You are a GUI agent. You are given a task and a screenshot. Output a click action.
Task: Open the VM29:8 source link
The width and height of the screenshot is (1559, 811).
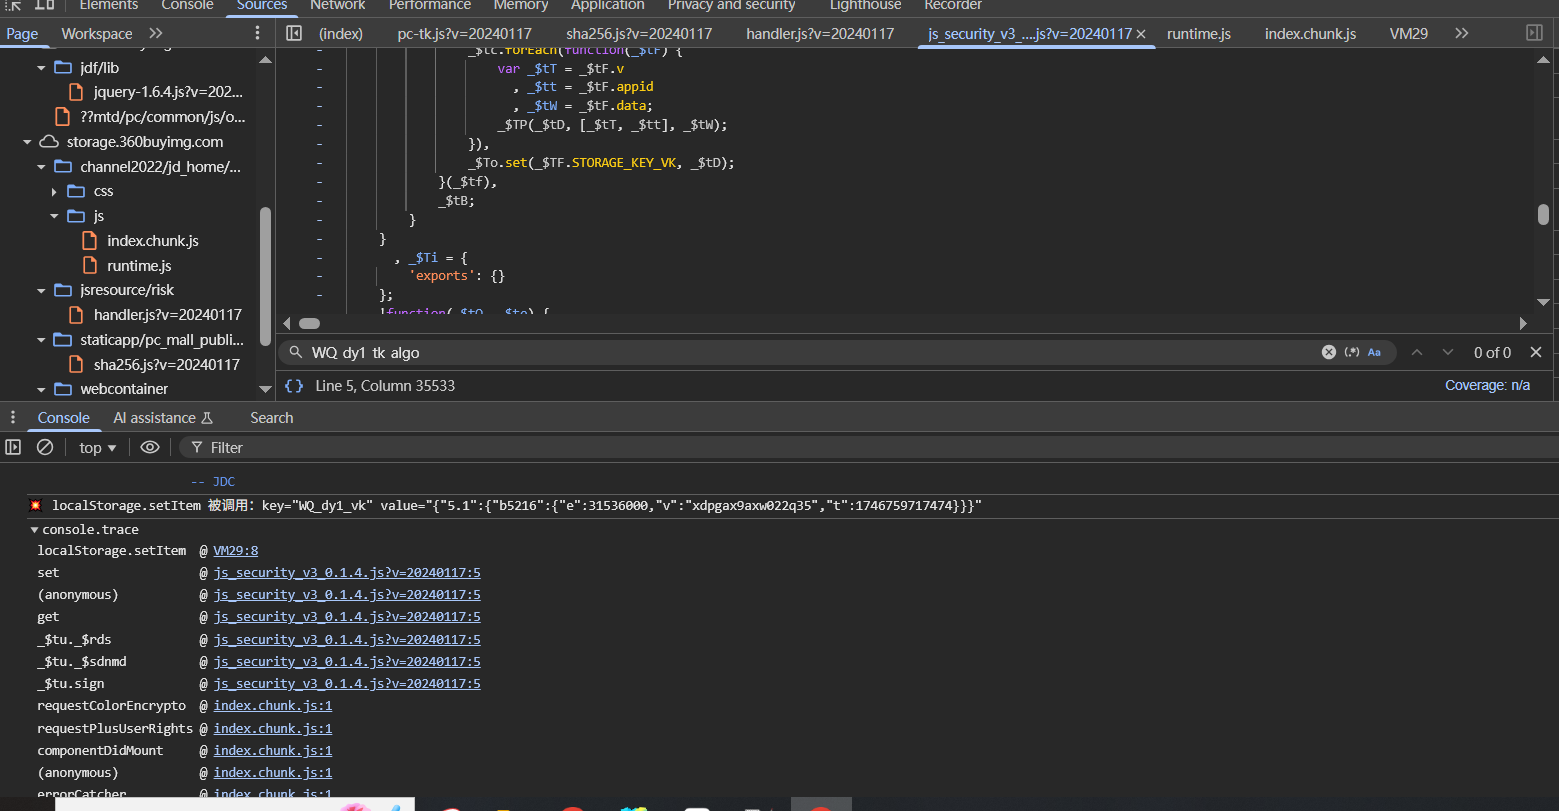coord(235,550)
